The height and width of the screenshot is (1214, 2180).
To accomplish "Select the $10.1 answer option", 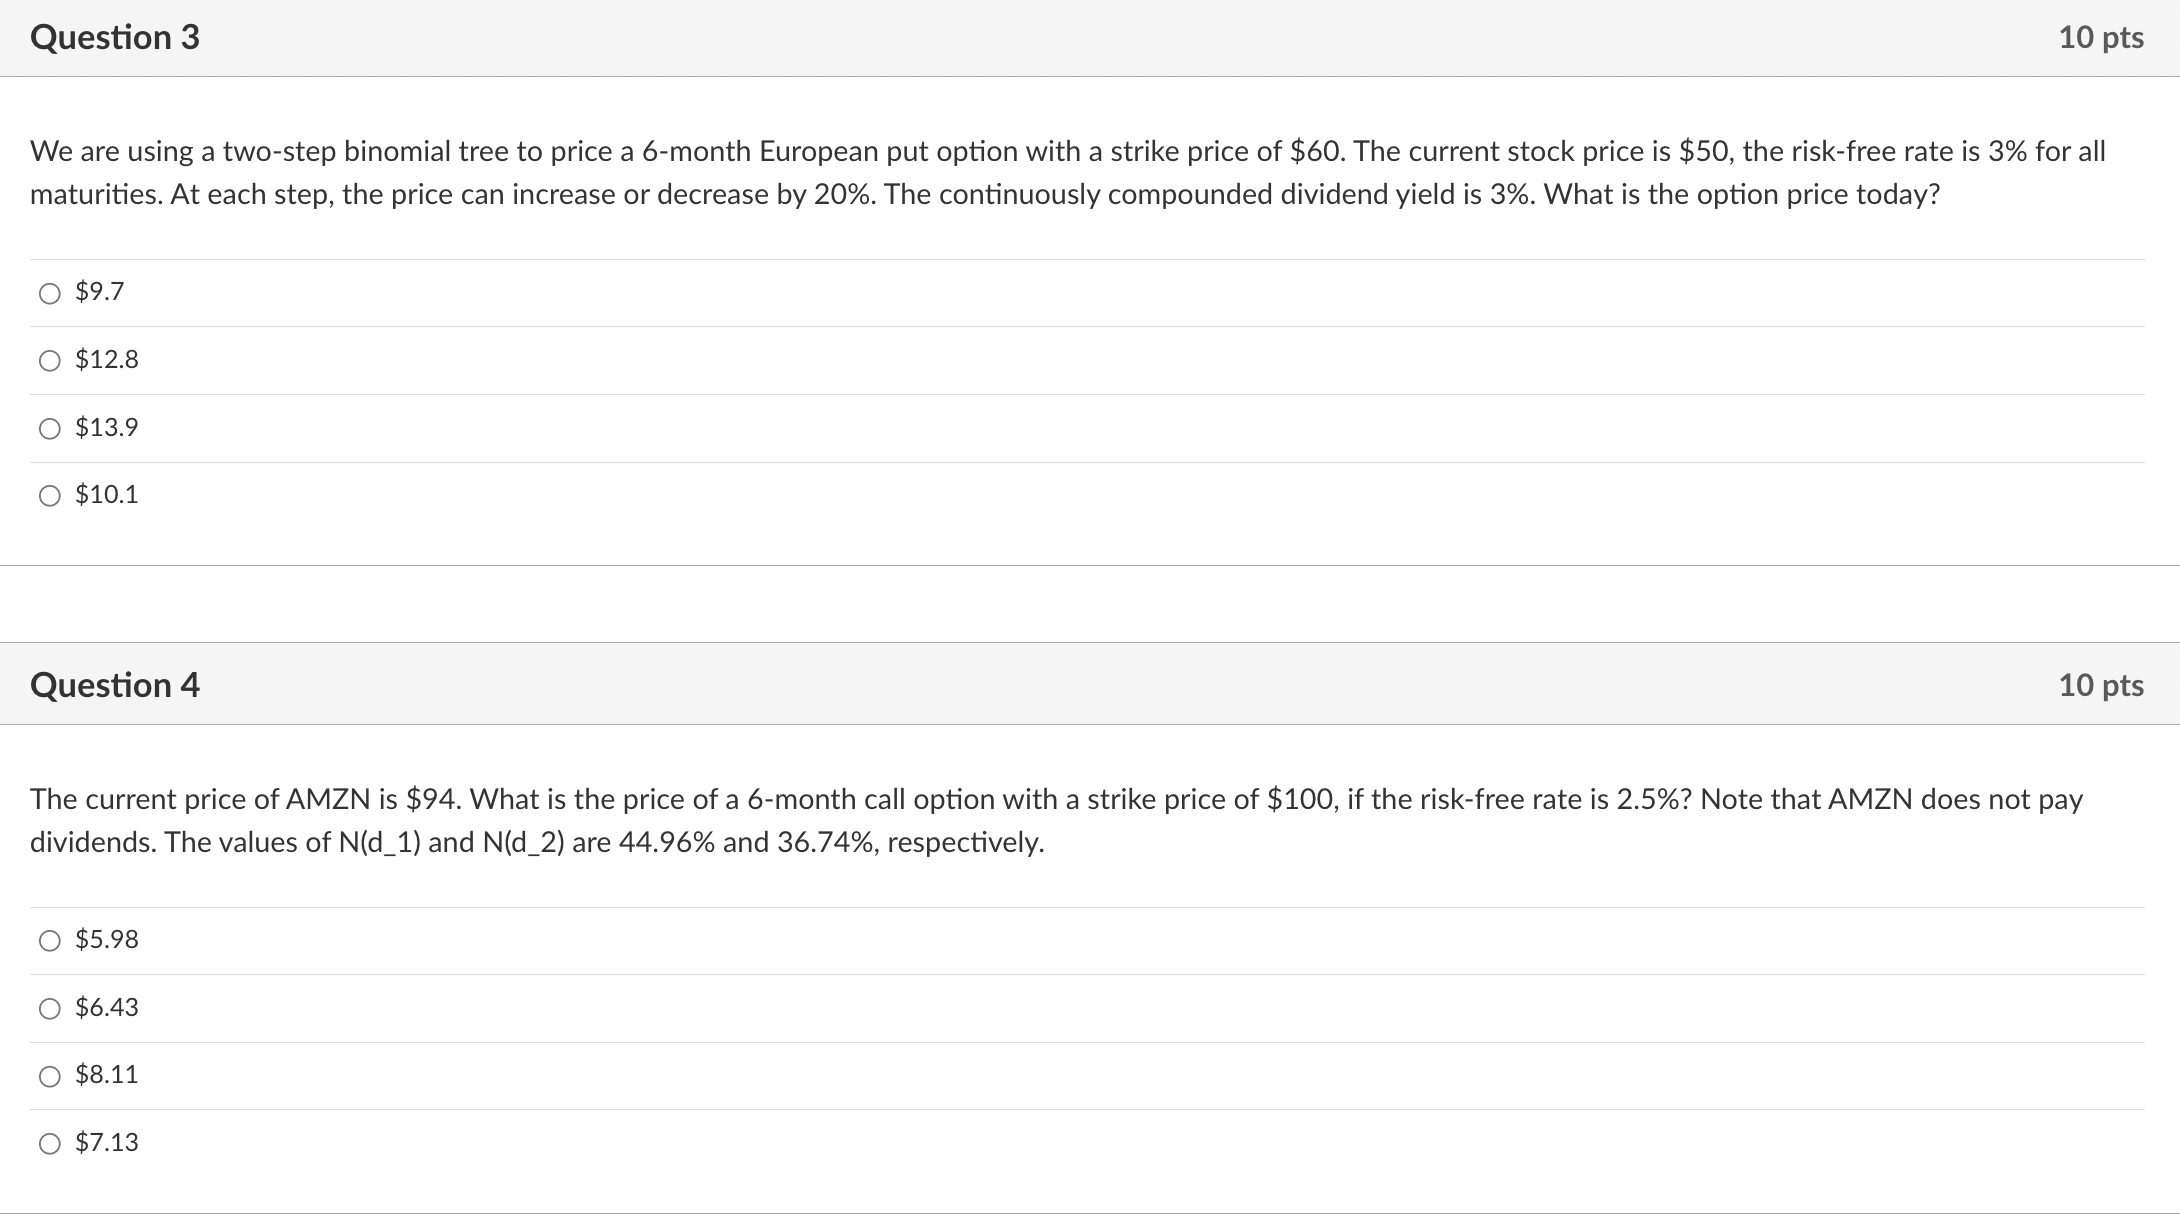I will click(x=49, y=495).
